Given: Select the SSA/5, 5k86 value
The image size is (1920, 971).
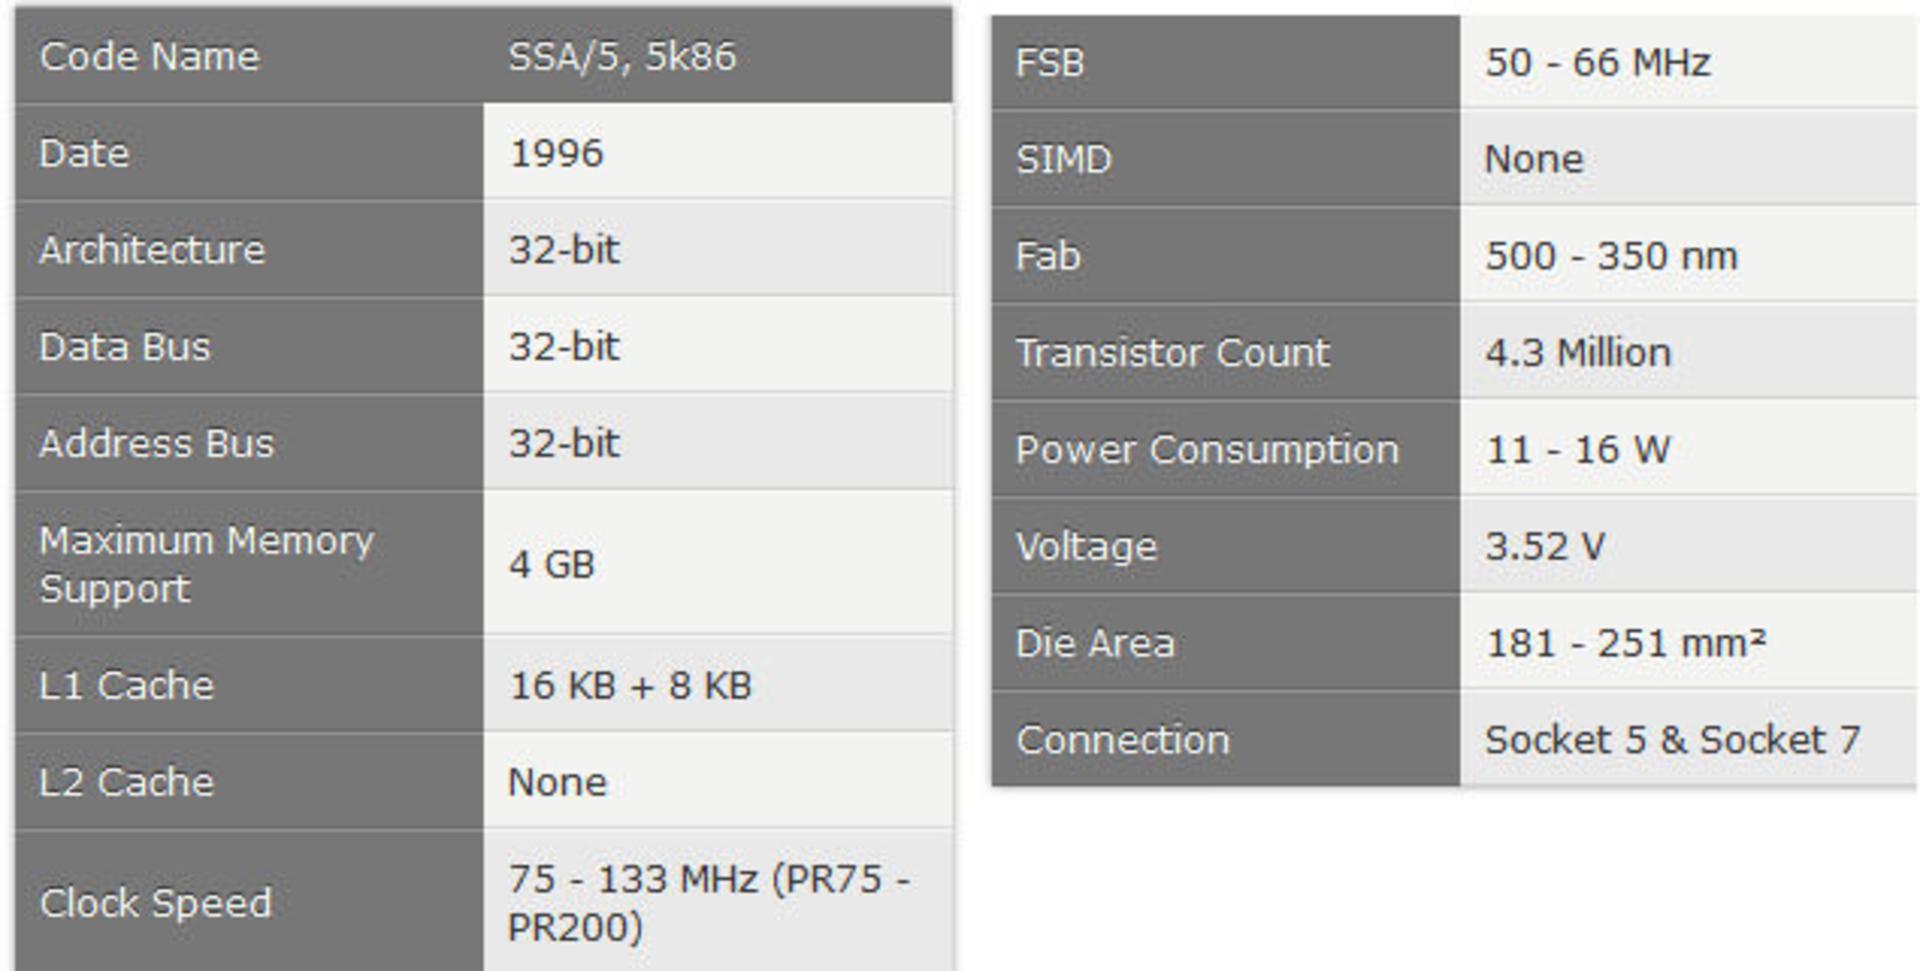Looking at the screenshot, I should [x=622, y=56].
